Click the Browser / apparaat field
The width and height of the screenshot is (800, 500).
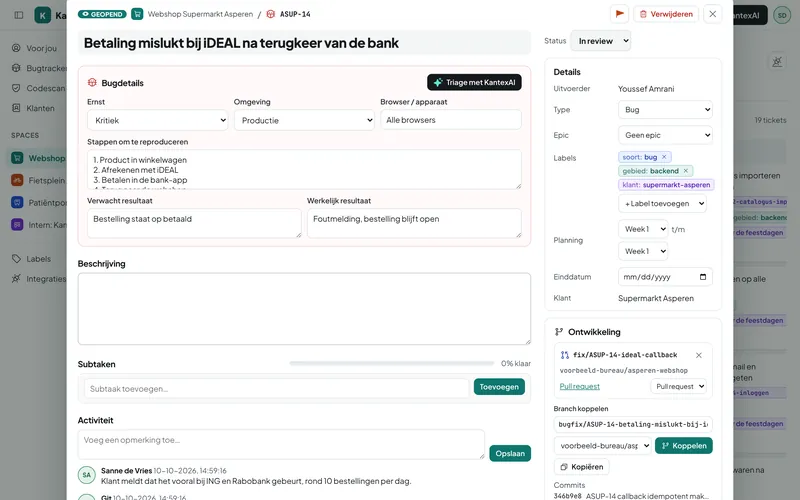(451, 120)
